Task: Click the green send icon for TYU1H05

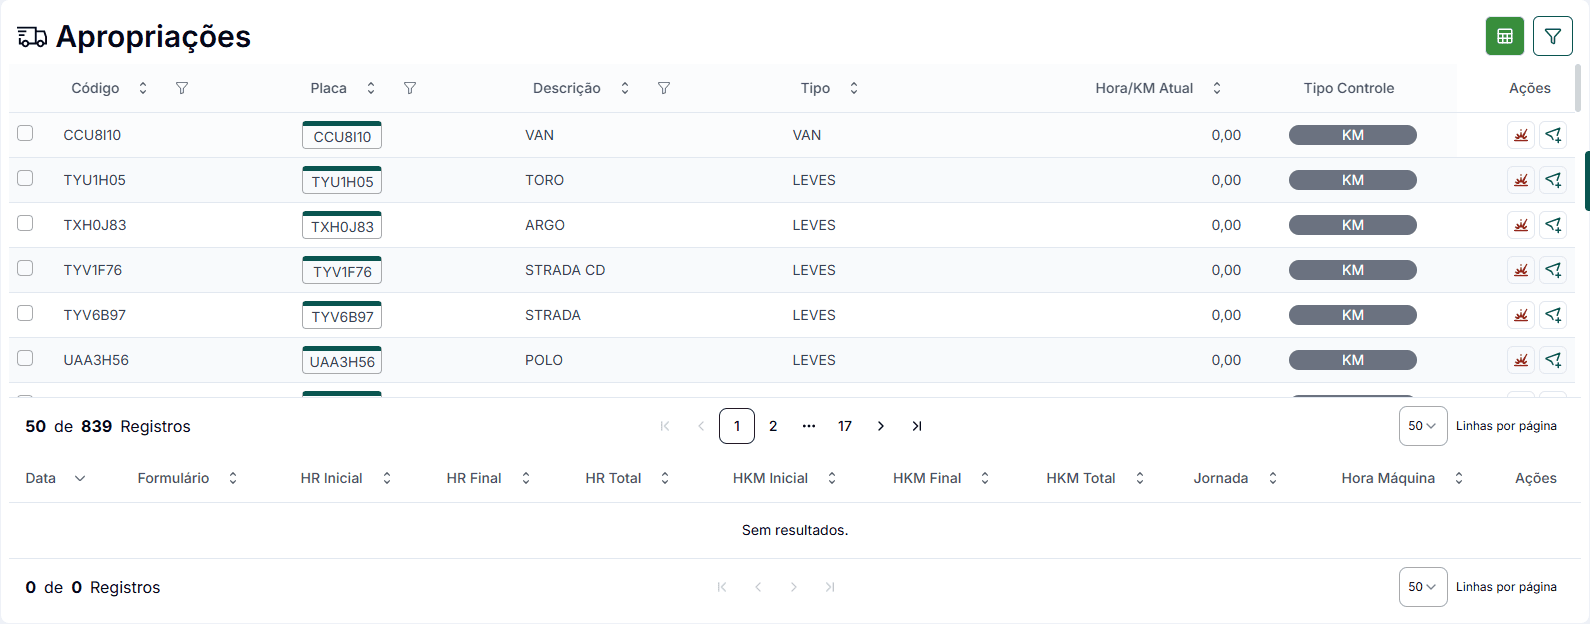Action: [1553, 180]
